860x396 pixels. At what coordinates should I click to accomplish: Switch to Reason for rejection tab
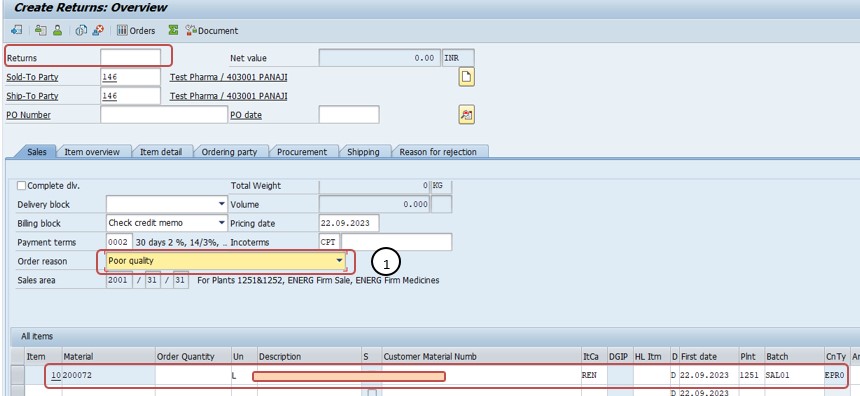[x=438, y=152]
